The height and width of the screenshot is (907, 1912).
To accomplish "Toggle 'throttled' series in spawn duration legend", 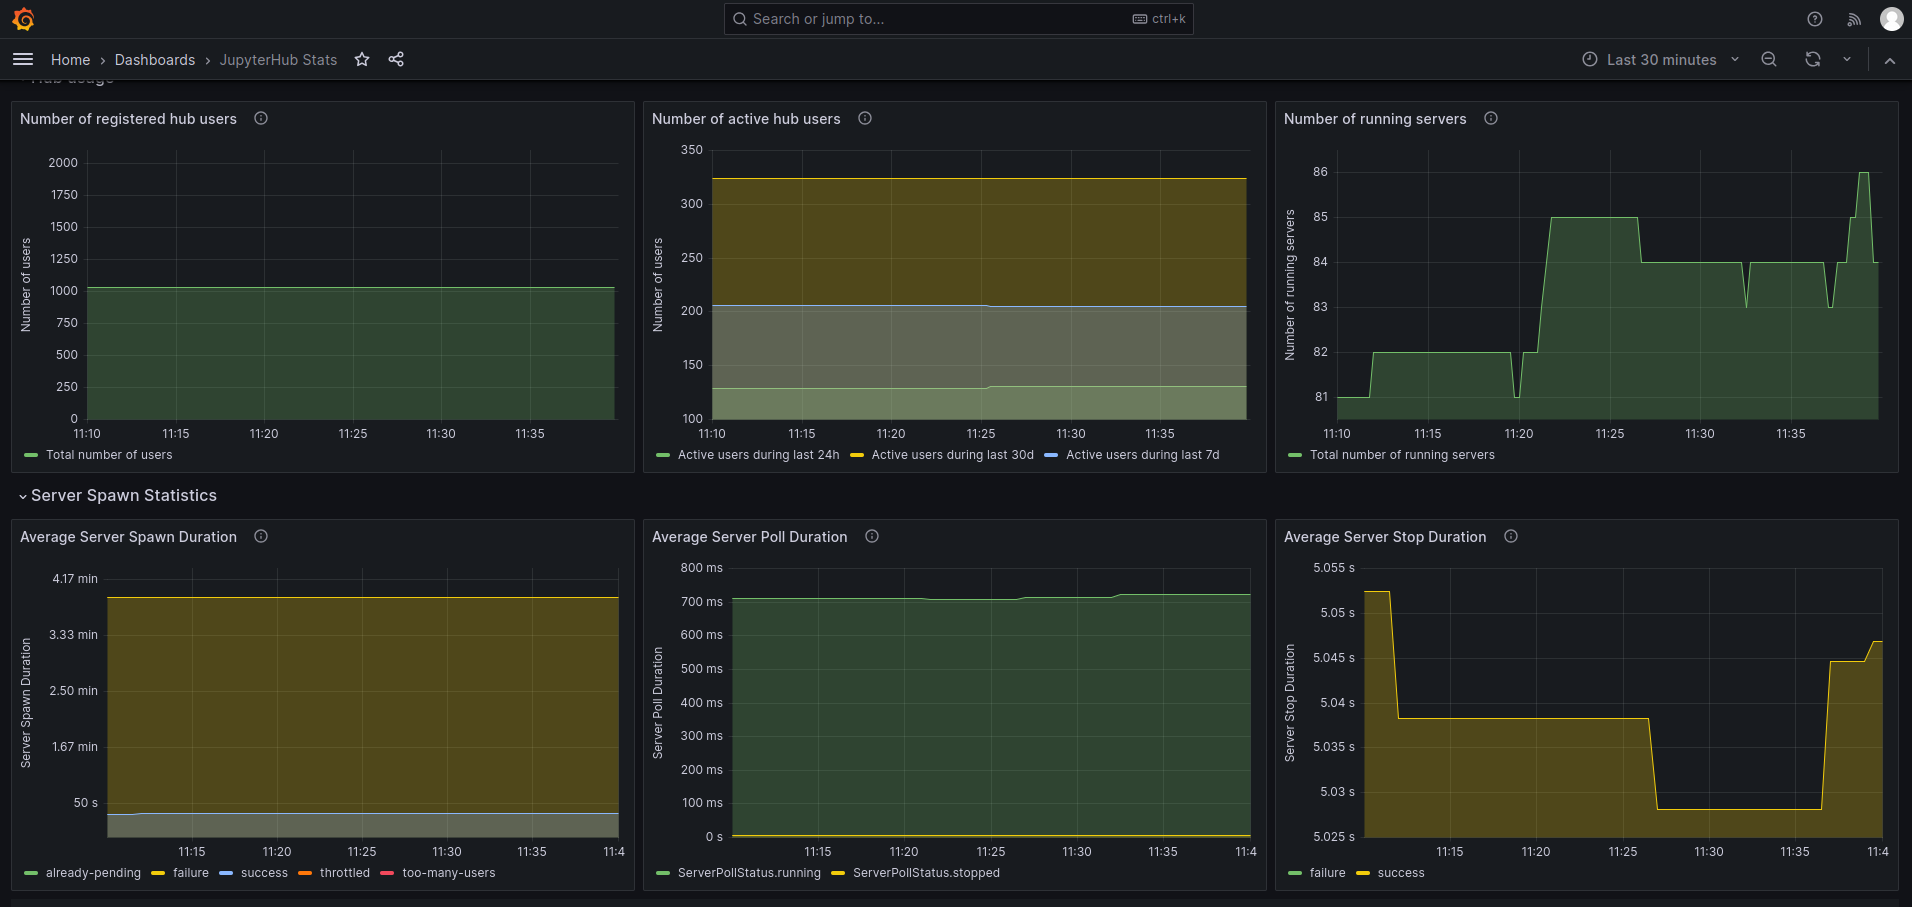I will tap(344, 873).
